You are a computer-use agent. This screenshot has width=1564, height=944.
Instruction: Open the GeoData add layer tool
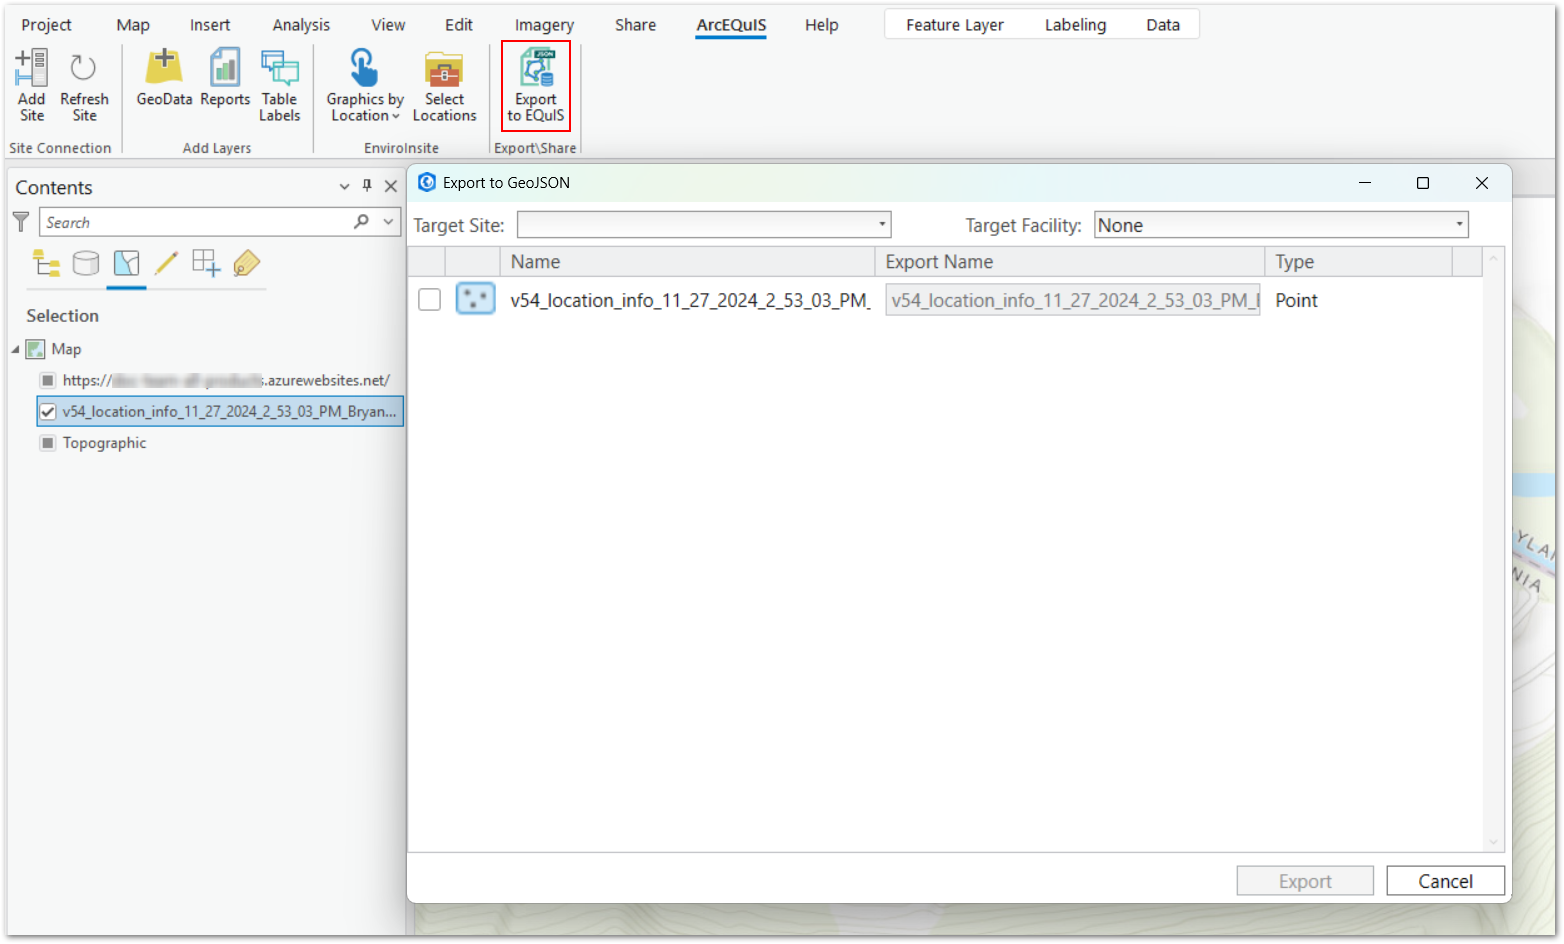tap(164, 77)
